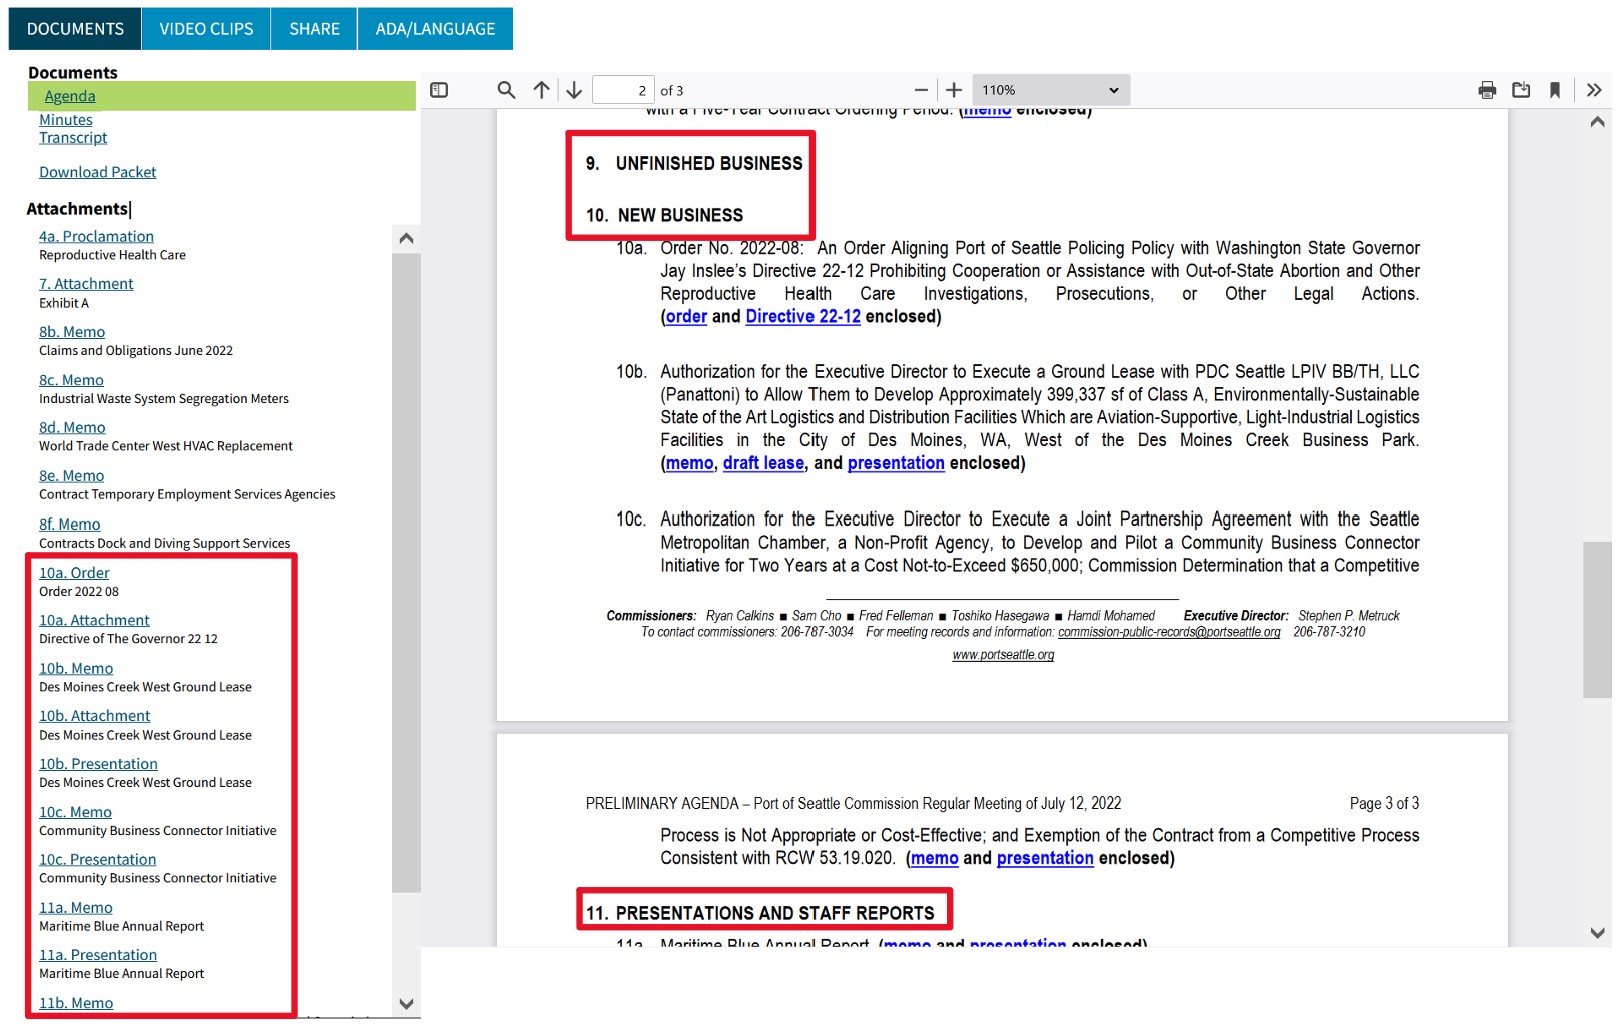Download the PDF file
The height and width of the screenshot is (1026, 1620).
[x=1521, y=90]
